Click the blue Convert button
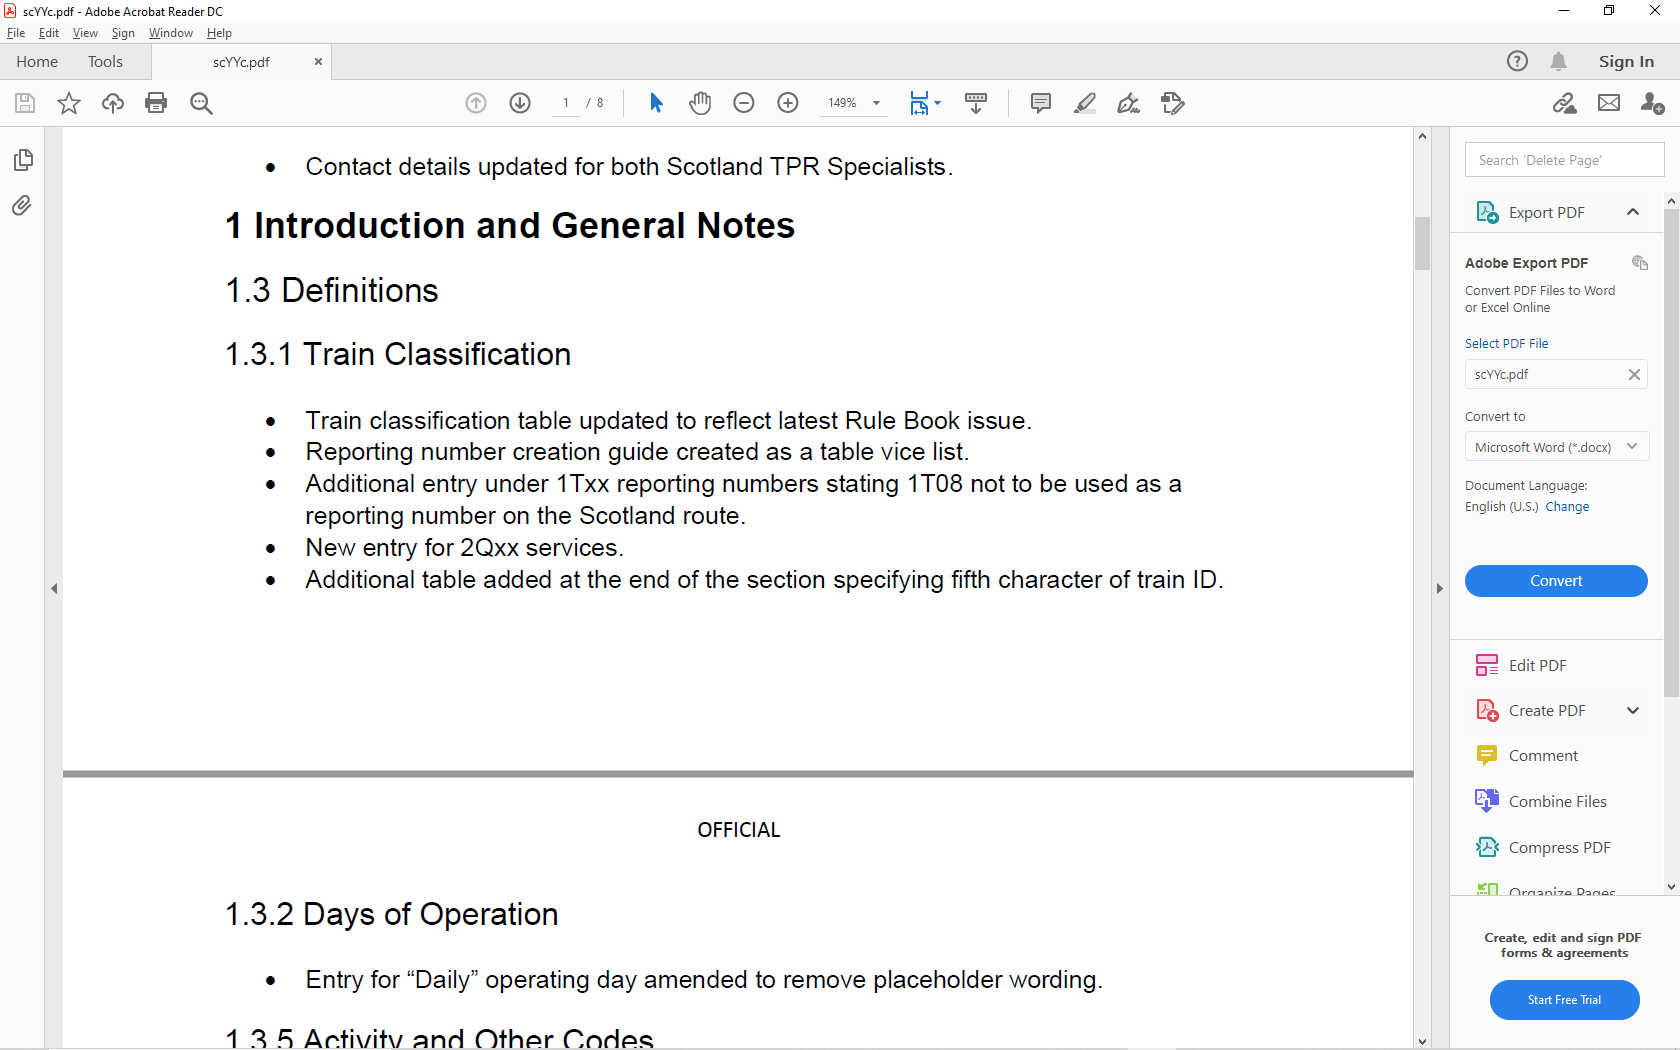 [1556, 581]
